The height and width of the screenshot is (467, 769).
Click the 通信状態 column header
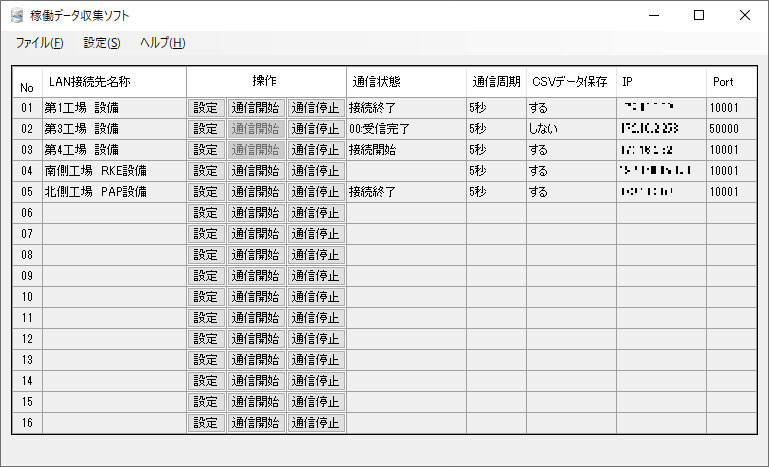click(x=407, y=82)
